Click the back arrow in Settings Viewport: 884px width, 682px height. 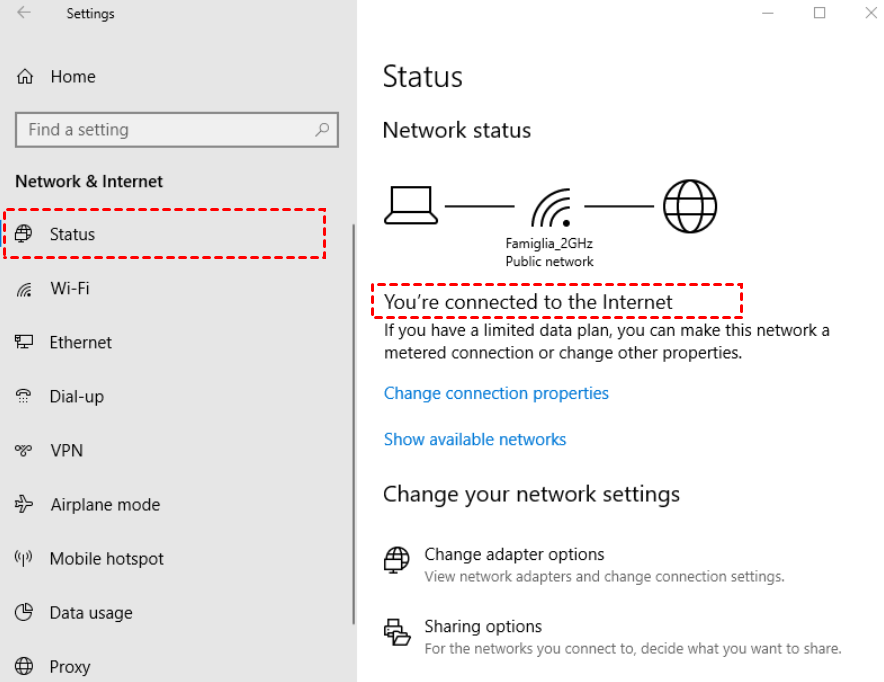(x=24, y=12)
